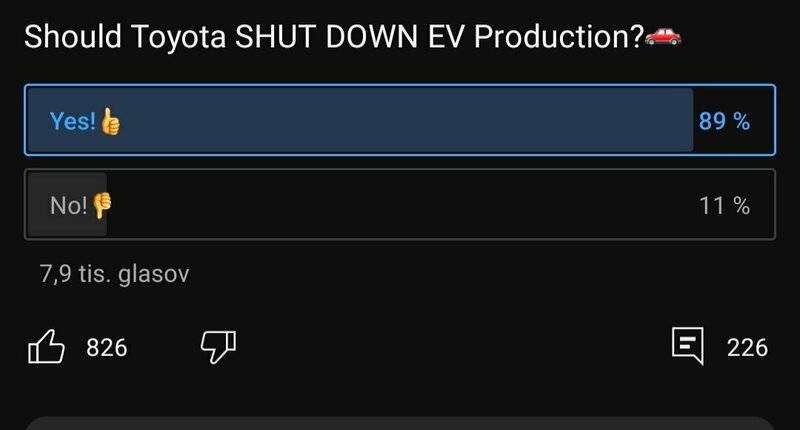Click the 226 comments count
This screenshot has height=430, width=800.
pos(747,348)
